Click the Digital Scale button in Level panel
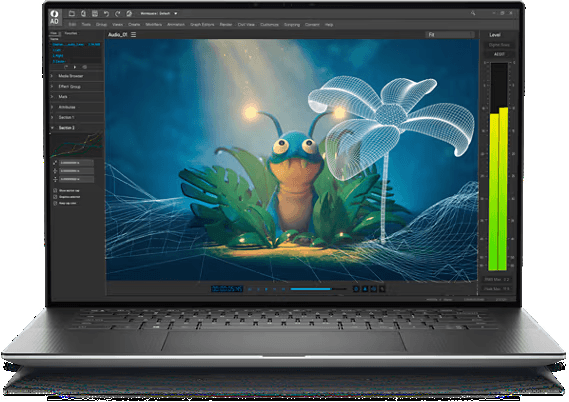 (499, 45)
